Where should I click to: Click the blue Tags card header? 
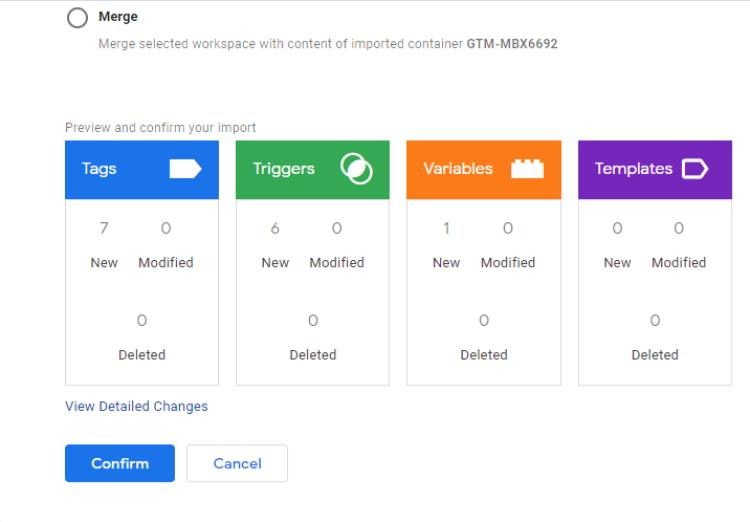coord(141,169)
